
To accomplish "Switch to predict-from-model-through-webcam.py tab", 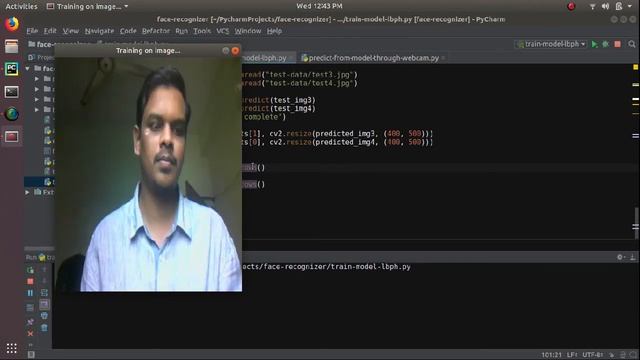I will [x=373, y=58].
